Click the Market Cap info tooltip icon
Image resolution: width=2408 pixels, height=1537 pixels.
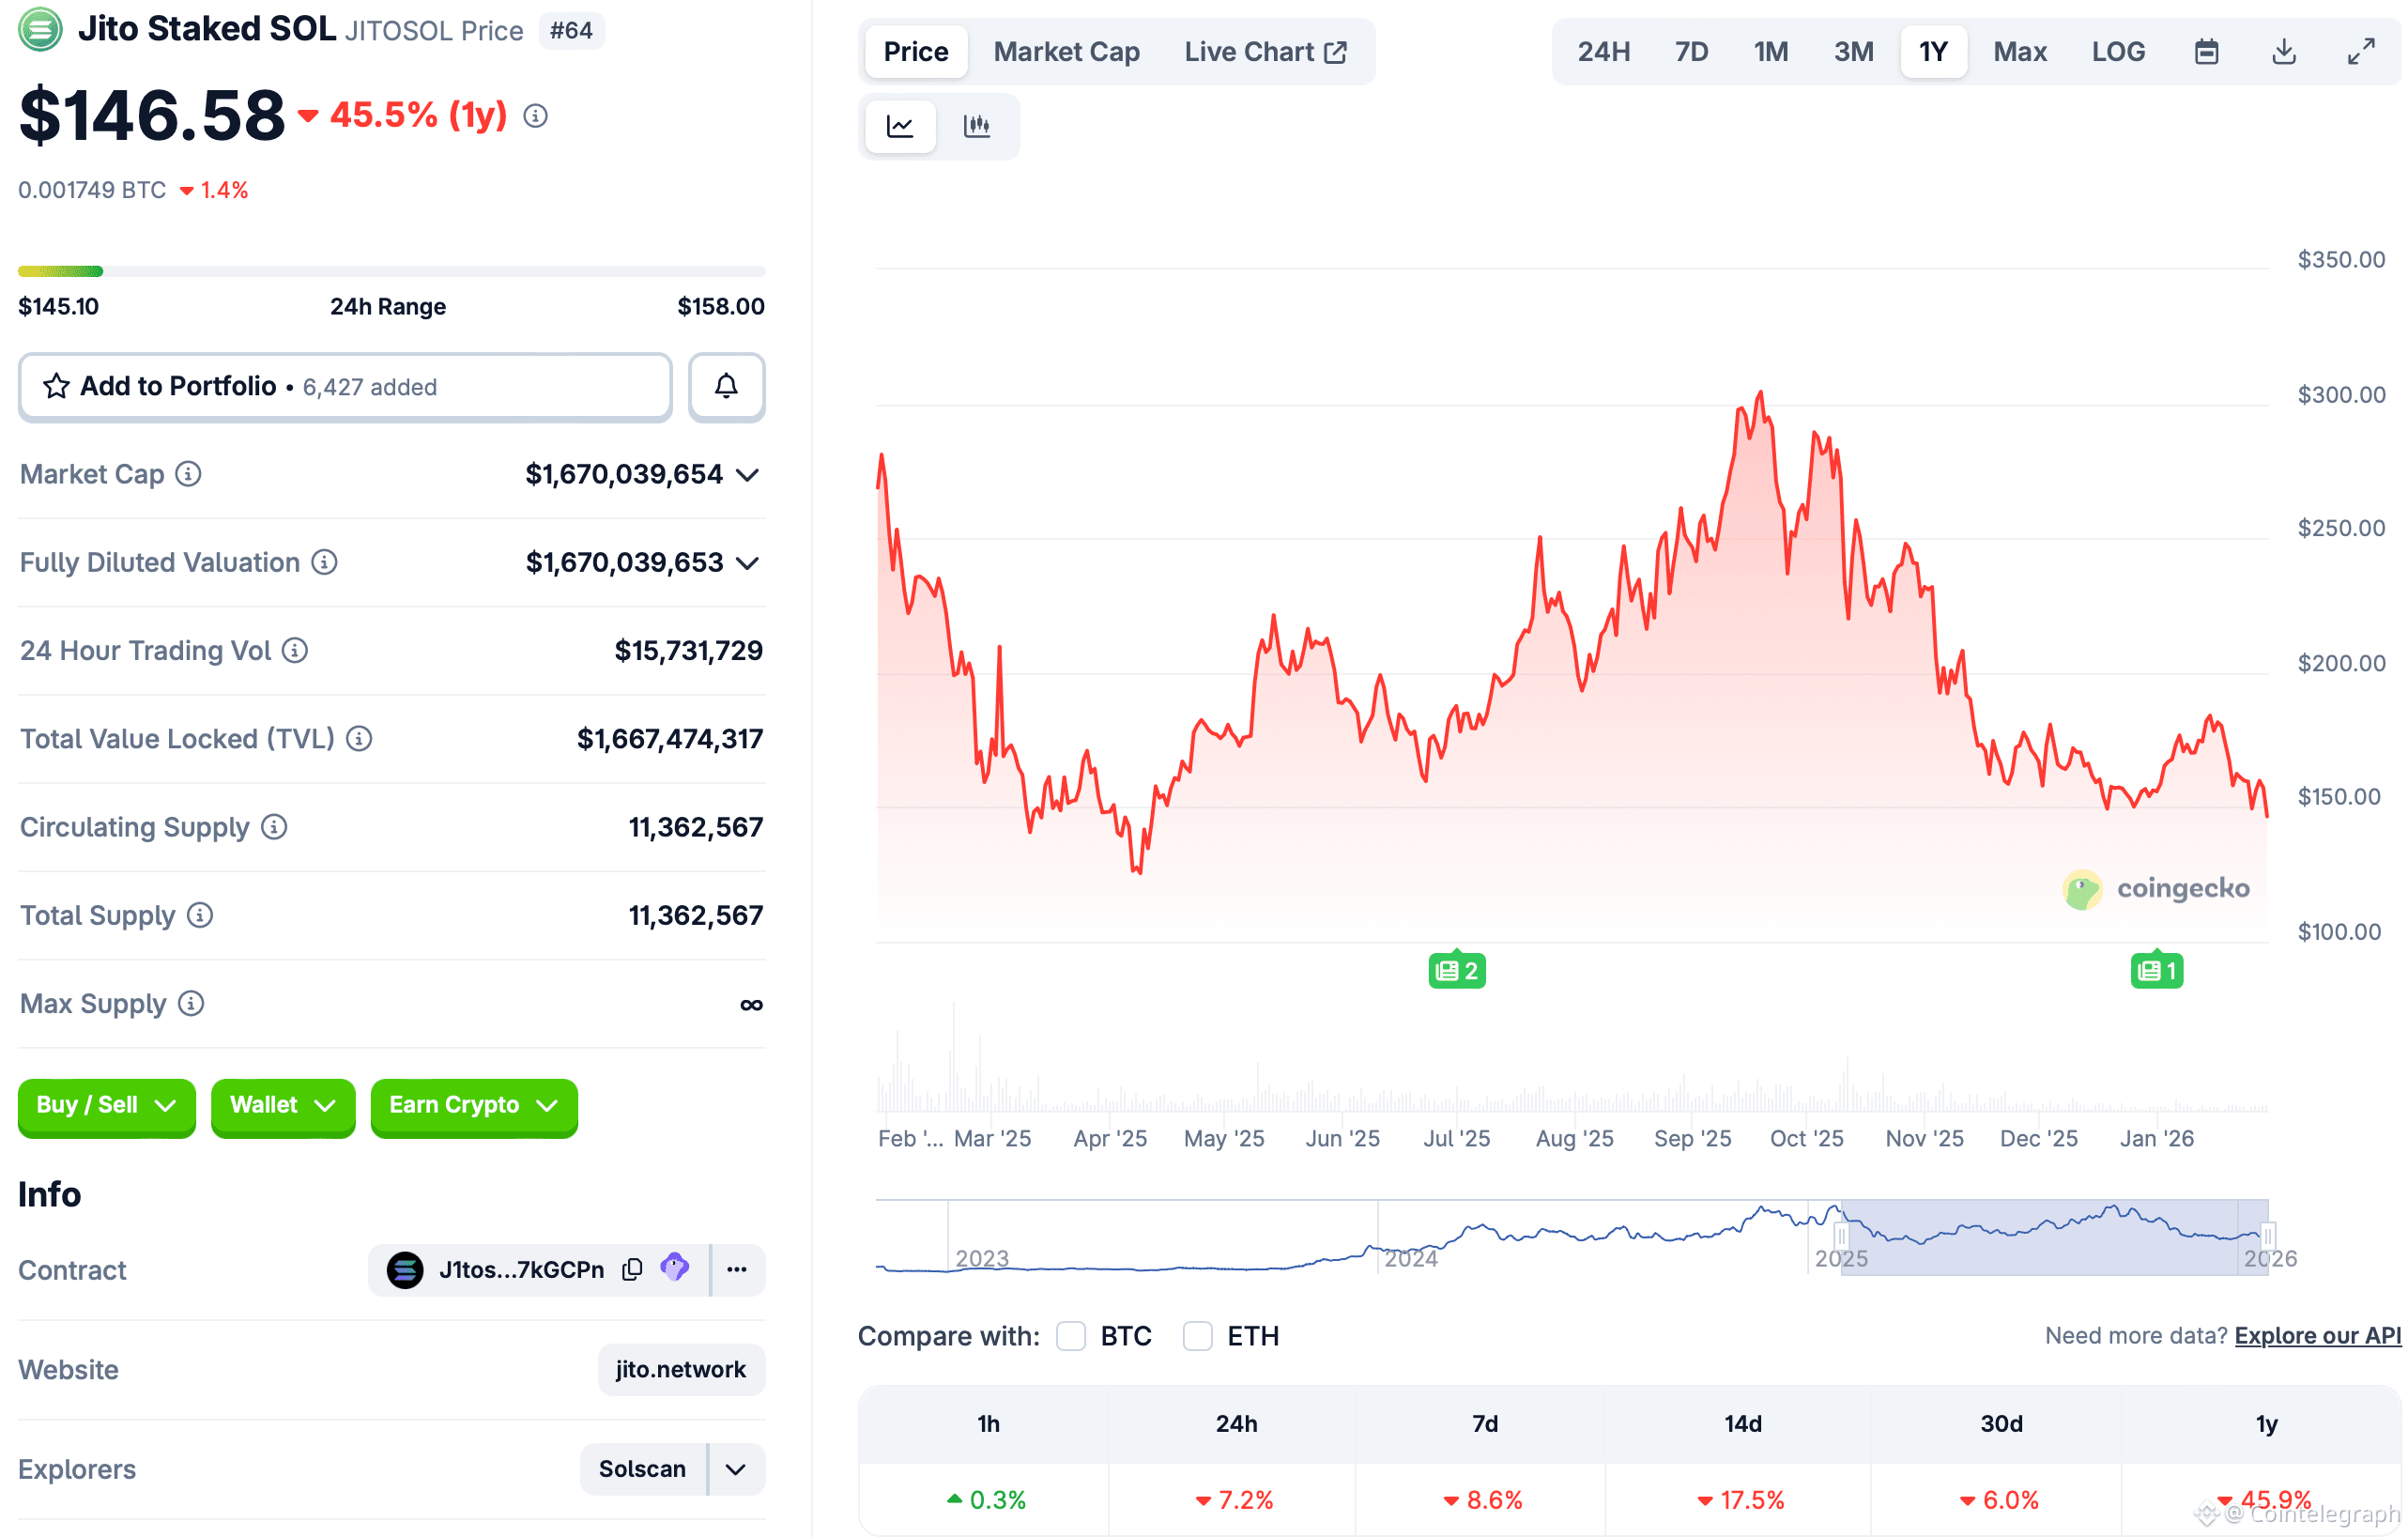188,475
